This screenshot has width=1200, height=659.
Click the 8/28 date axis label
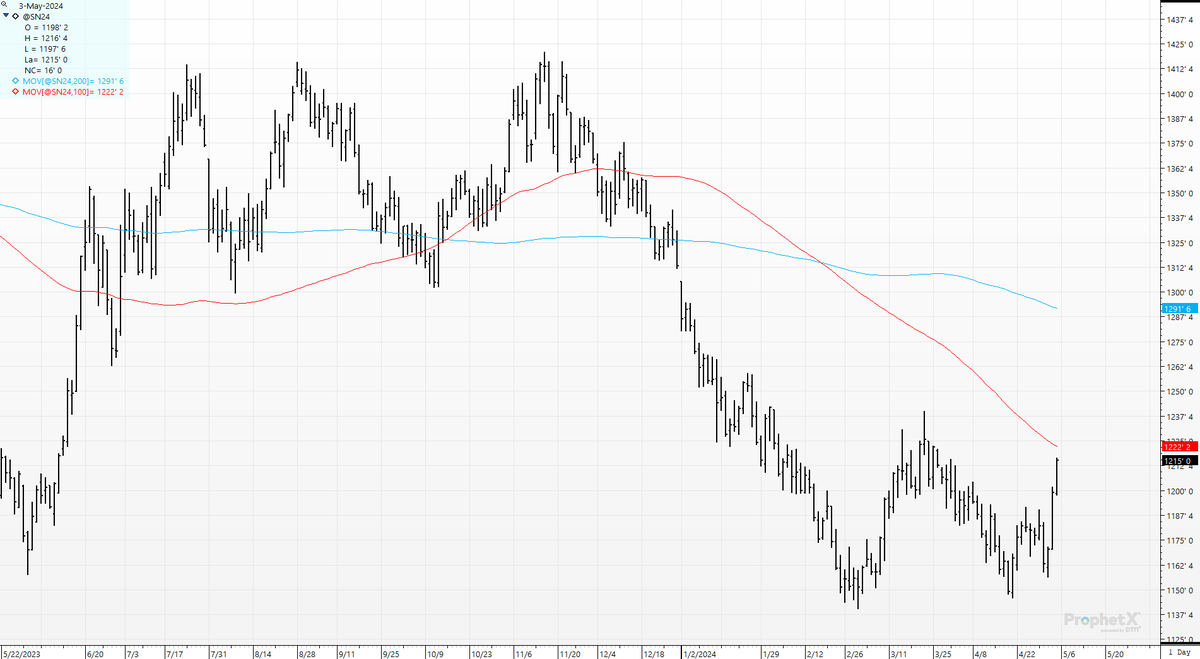coord(305,653)
